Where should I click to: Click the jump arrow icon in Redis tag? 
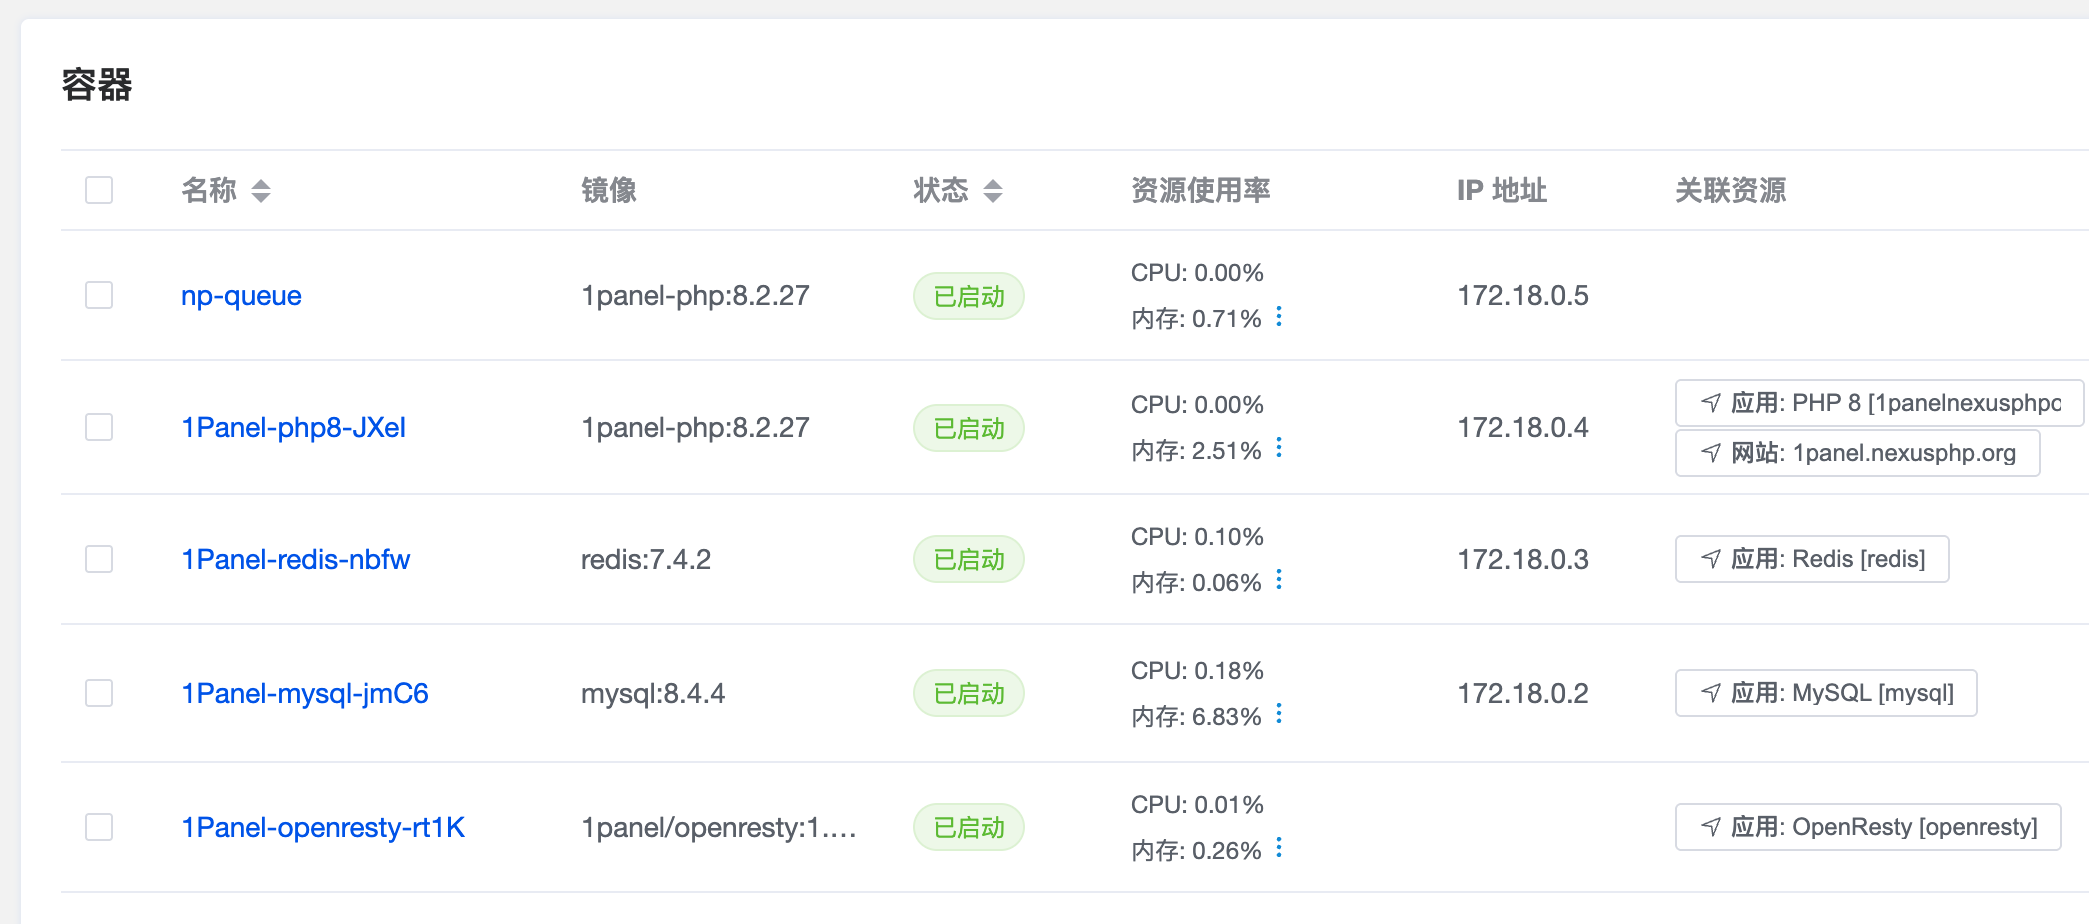click(x=1711, y=559)
